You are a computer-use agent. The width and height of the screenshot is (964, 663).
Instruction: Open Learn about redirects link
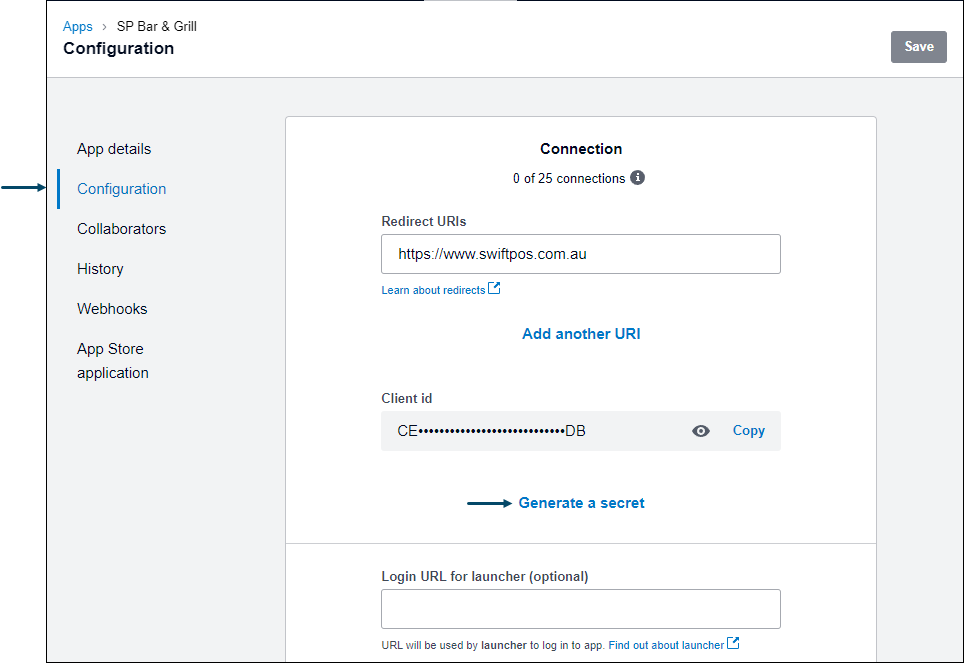(x=433, y=290)
